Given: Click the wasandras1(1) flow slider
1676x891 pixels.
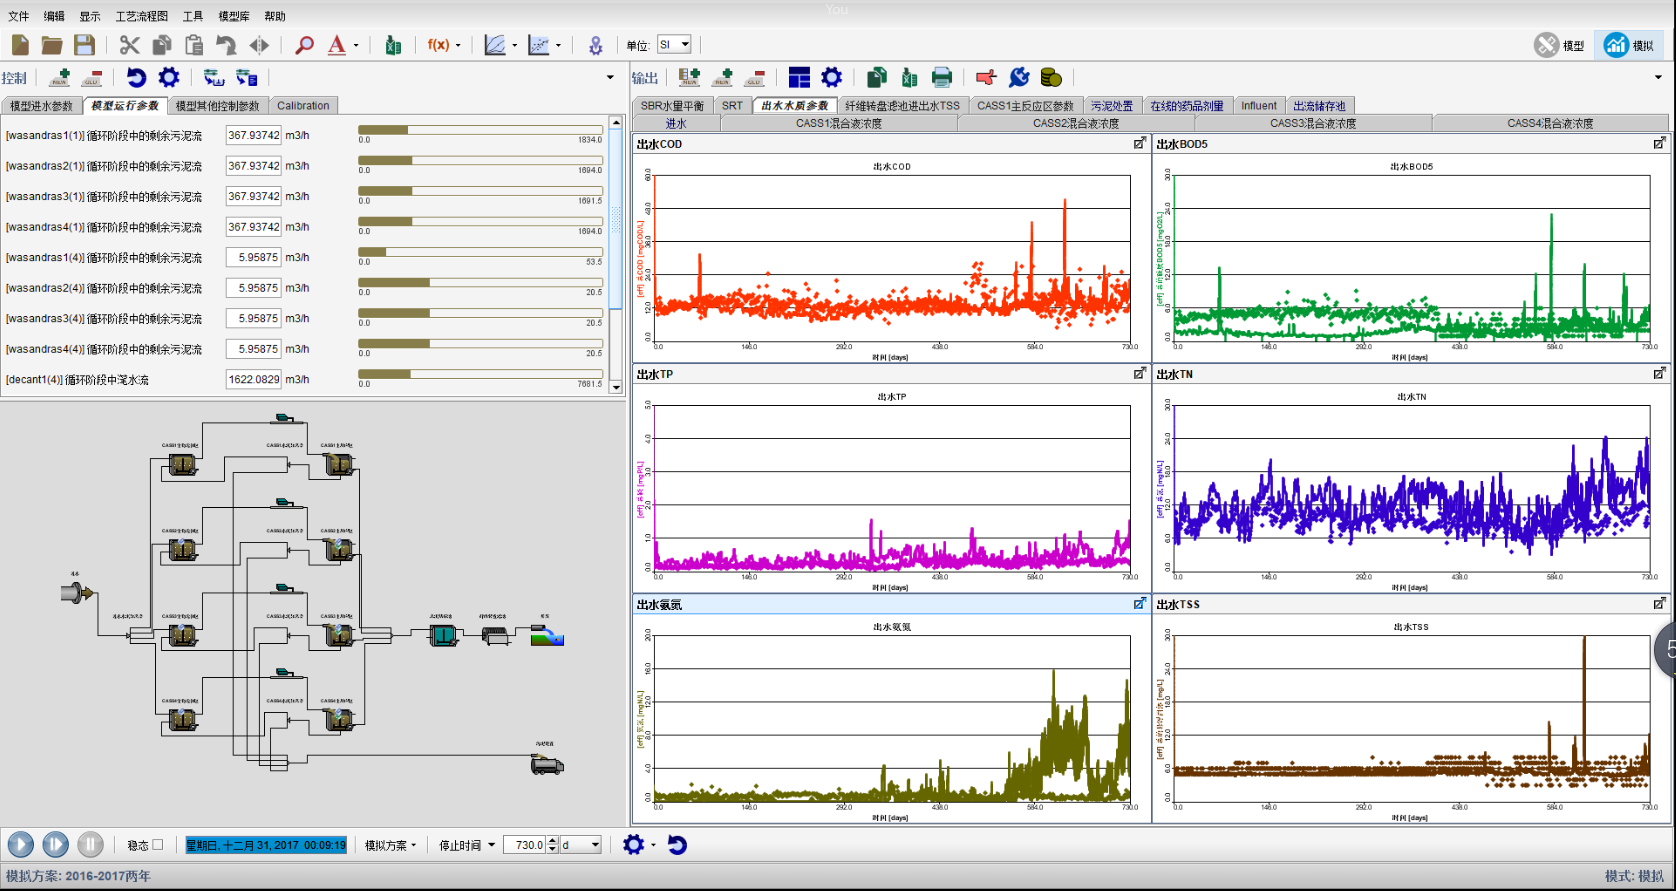Looking at the screenshot, I should coord(480,130).
